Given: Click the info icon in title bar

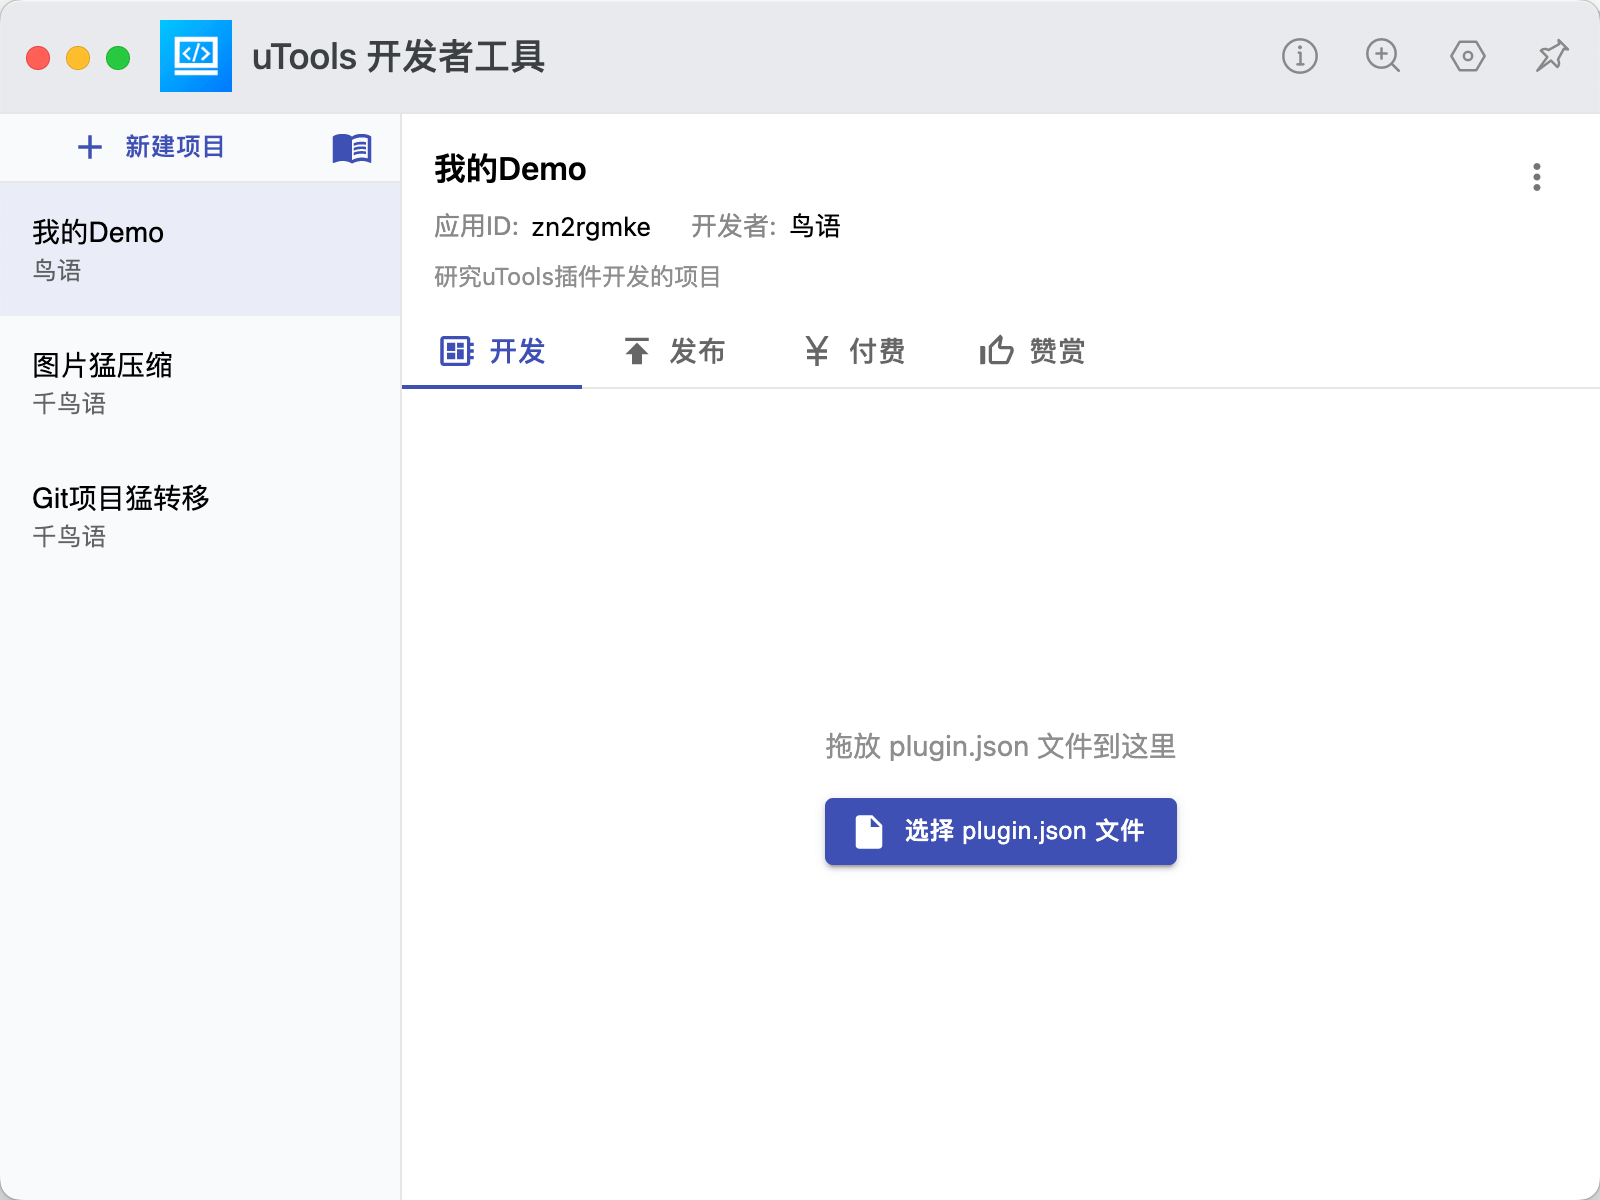Looking at the screenshot, I should (x=1299, y=56).
